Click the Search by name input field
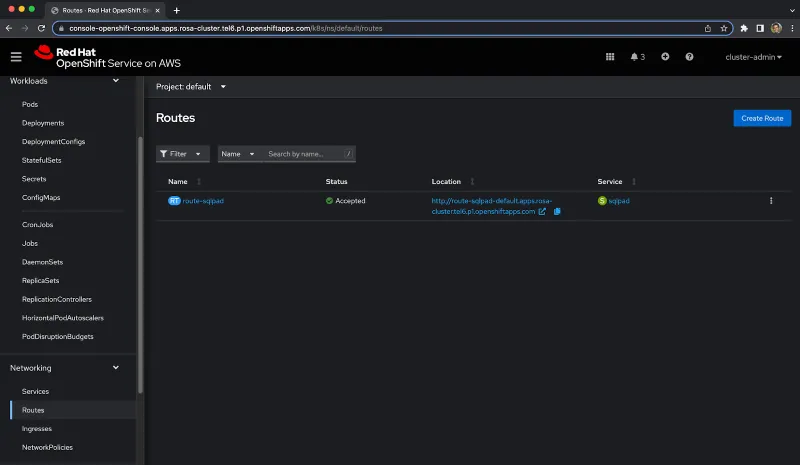Image resolution: width=800 pixels, height=465 pixels. tap(305, 154)
